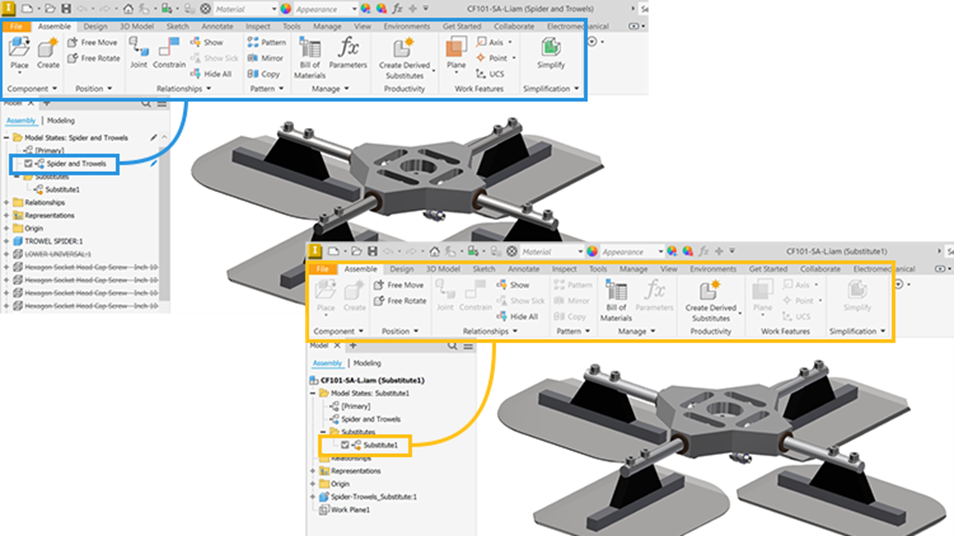Open Bill of Materials in upper ribbon

pyautogui.click(x=310, y=58)
